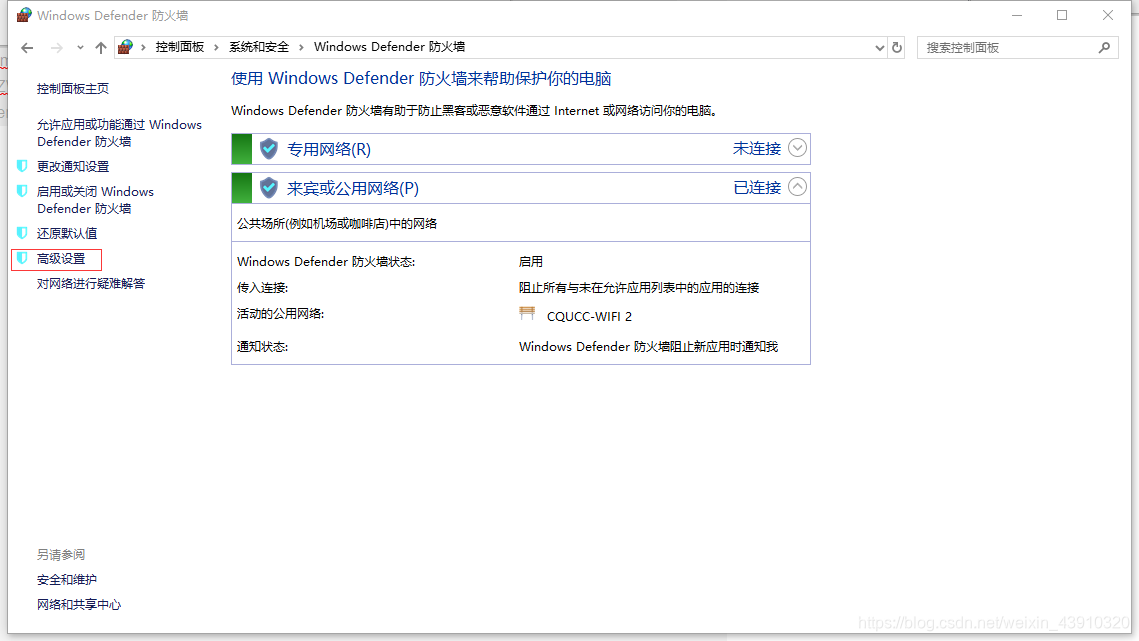Screen dimensions: 1139x641
Task: Expand chevron after 控制面板 breadcrumb
Action: click(216, 47)
